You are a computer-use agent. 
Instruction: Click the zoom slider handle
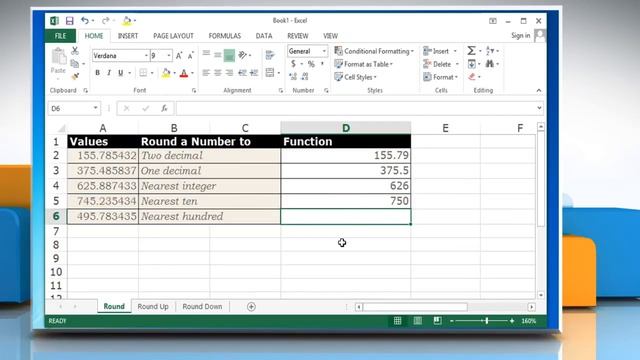pyautogui.click(x=487, y=321)
